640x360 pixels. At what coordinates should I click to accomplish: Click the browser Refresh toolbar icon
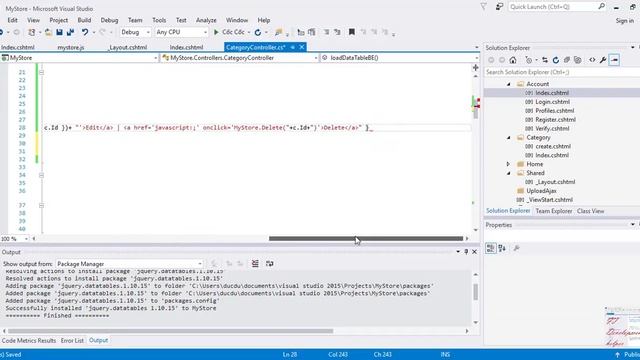pos(258,32)
